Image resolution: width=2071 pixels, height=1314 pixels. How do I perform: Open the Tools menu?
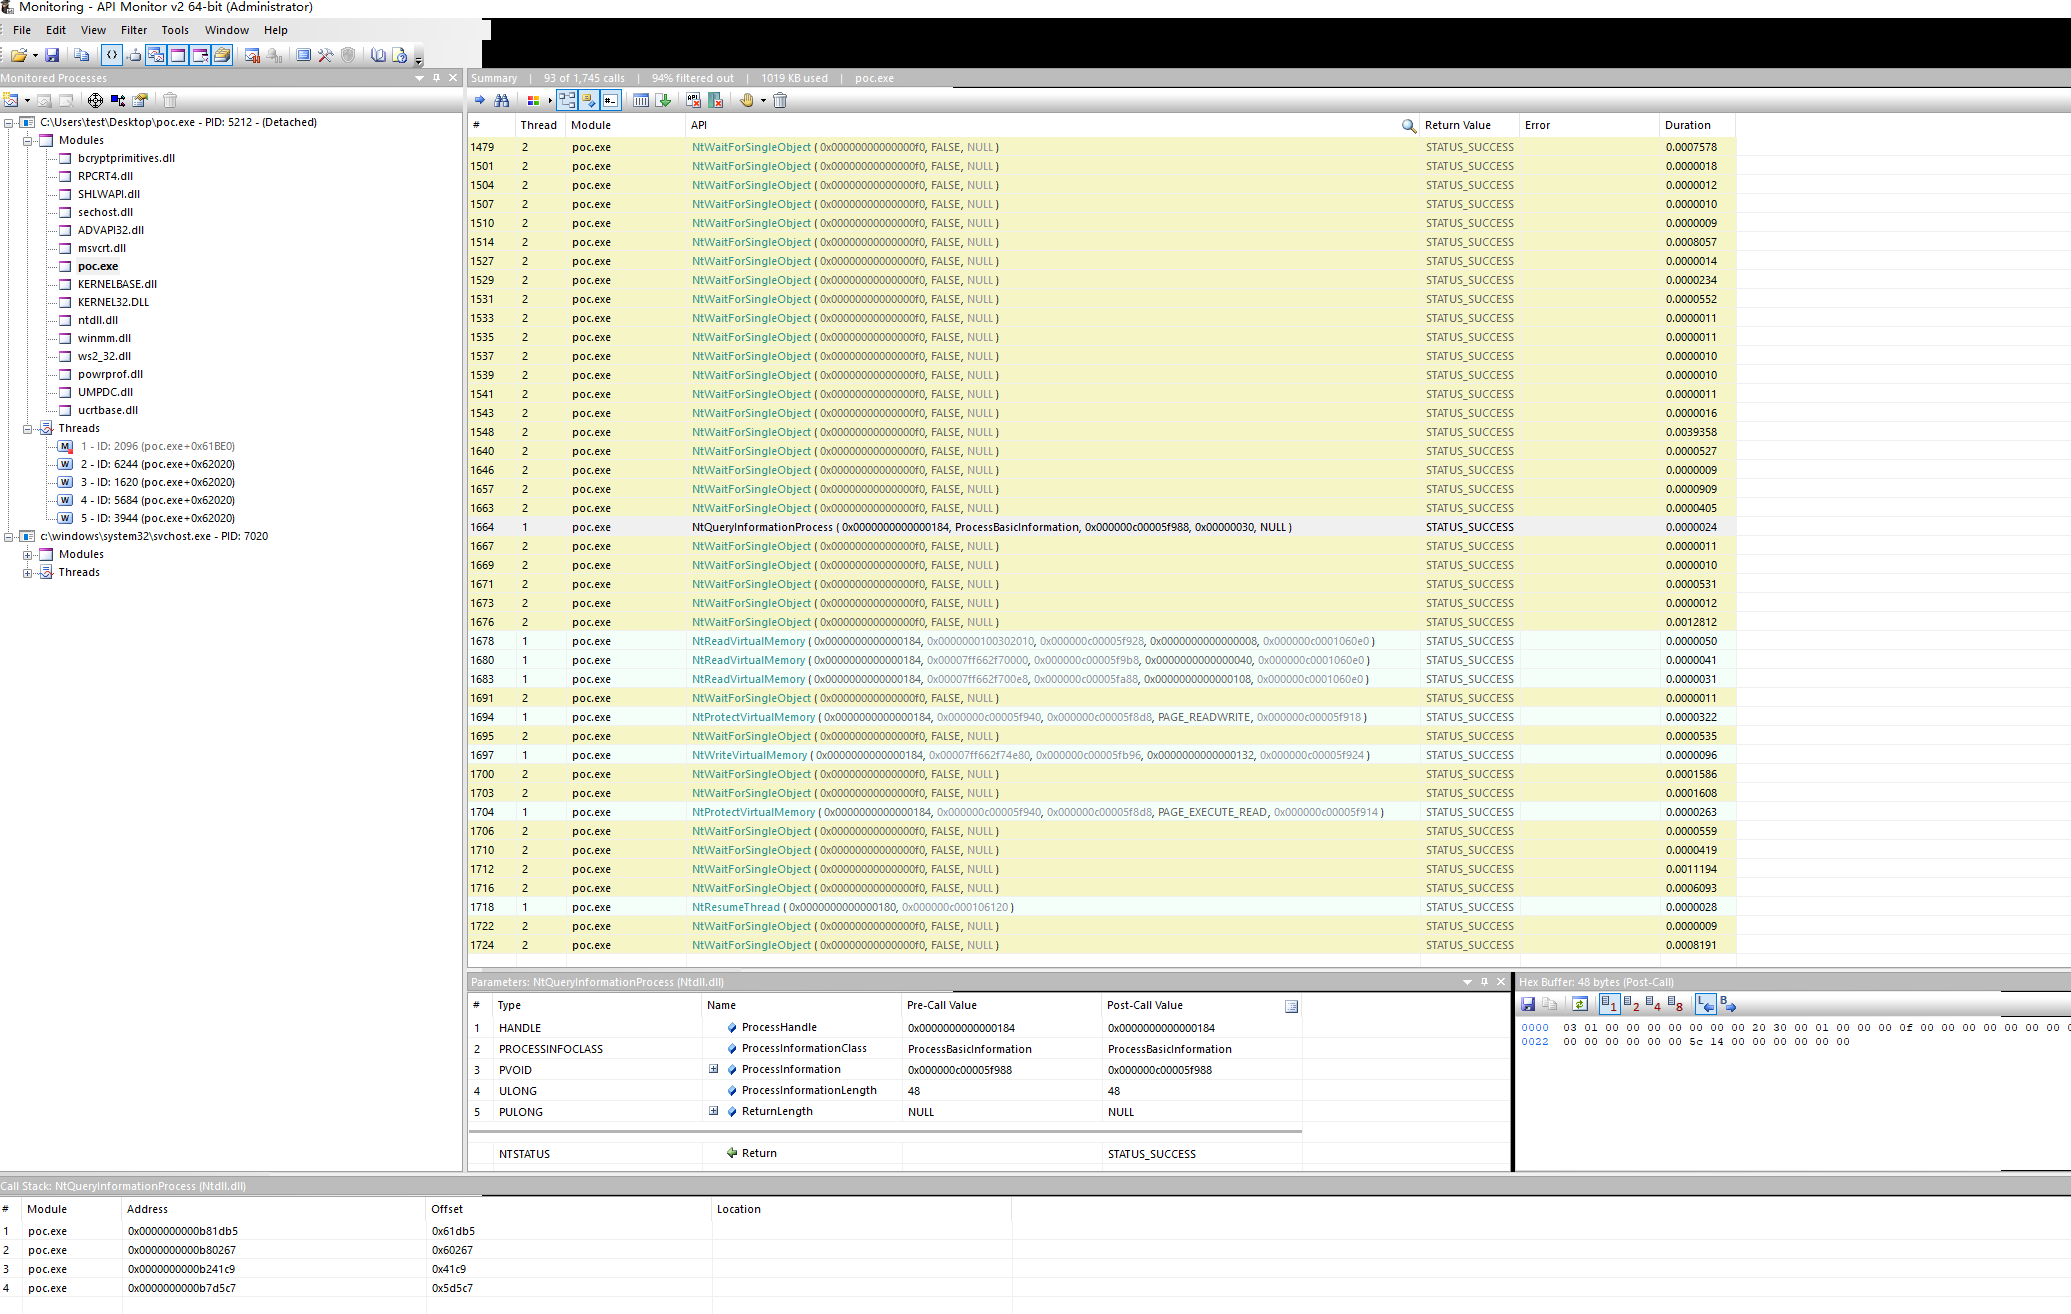(175, 30)
